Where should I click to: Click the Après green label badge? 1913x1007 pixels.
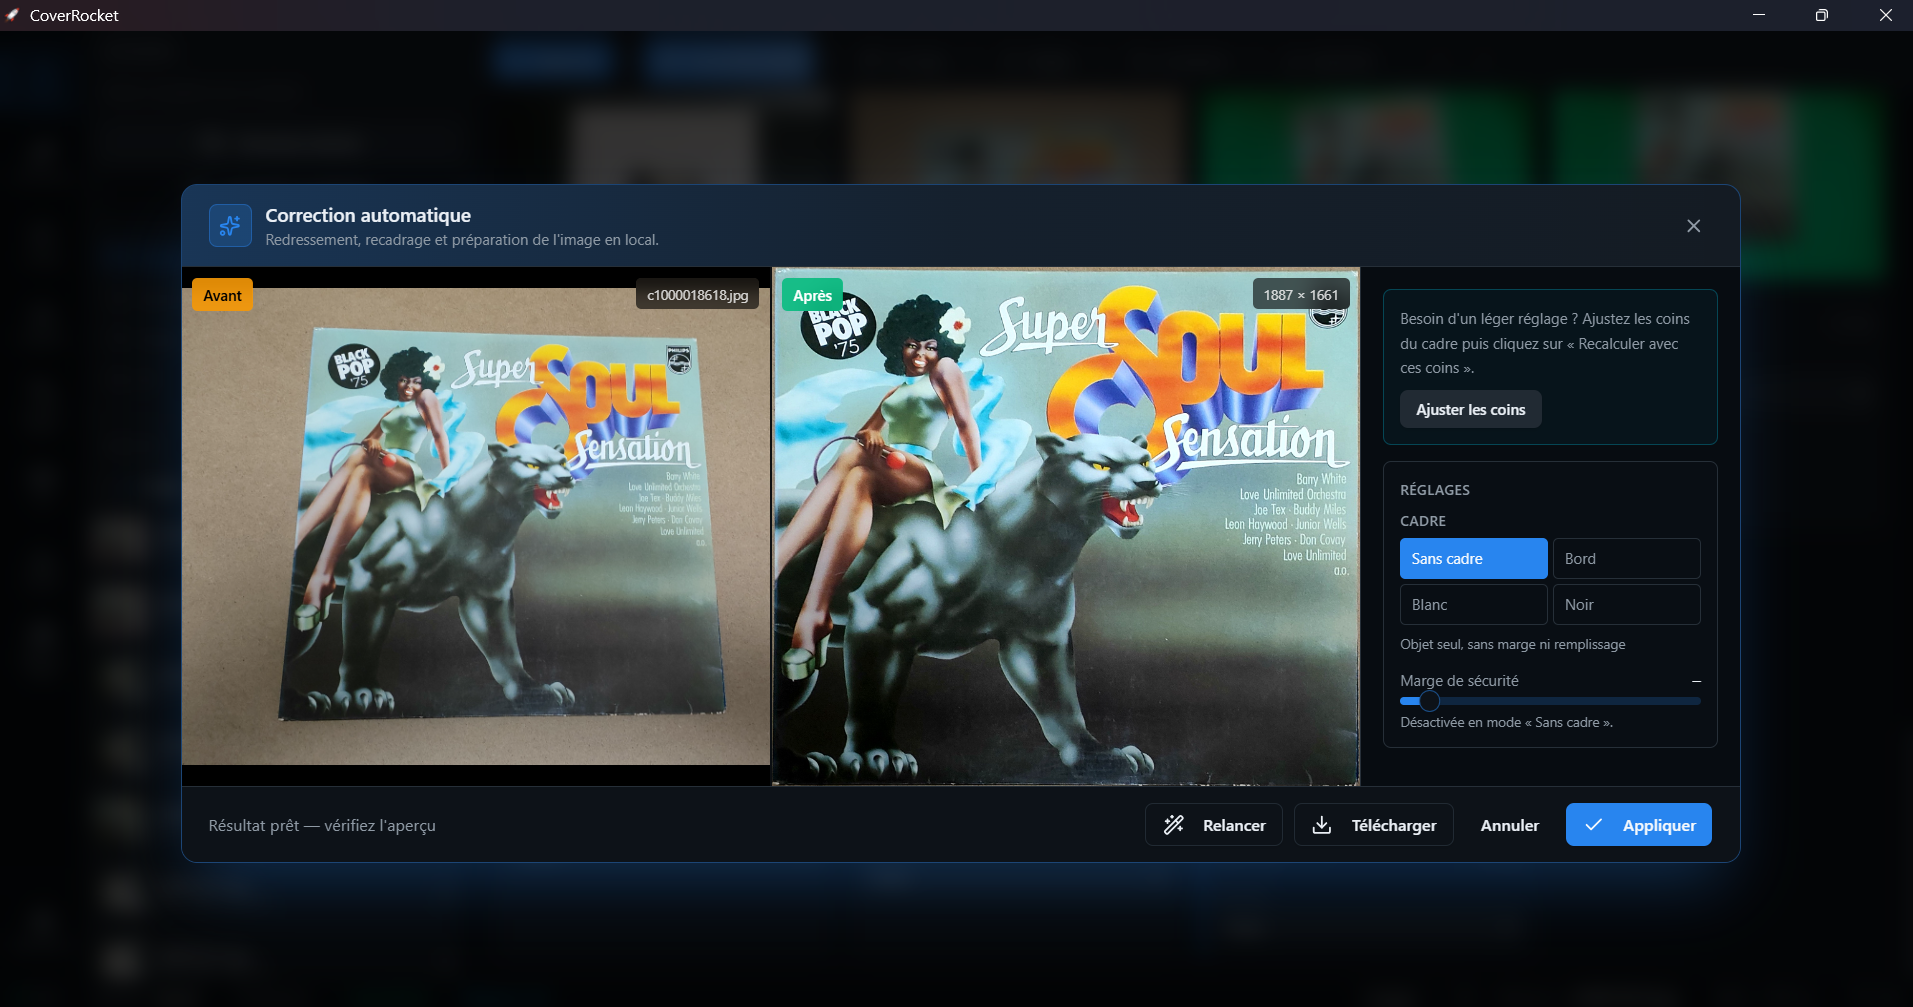812,295
